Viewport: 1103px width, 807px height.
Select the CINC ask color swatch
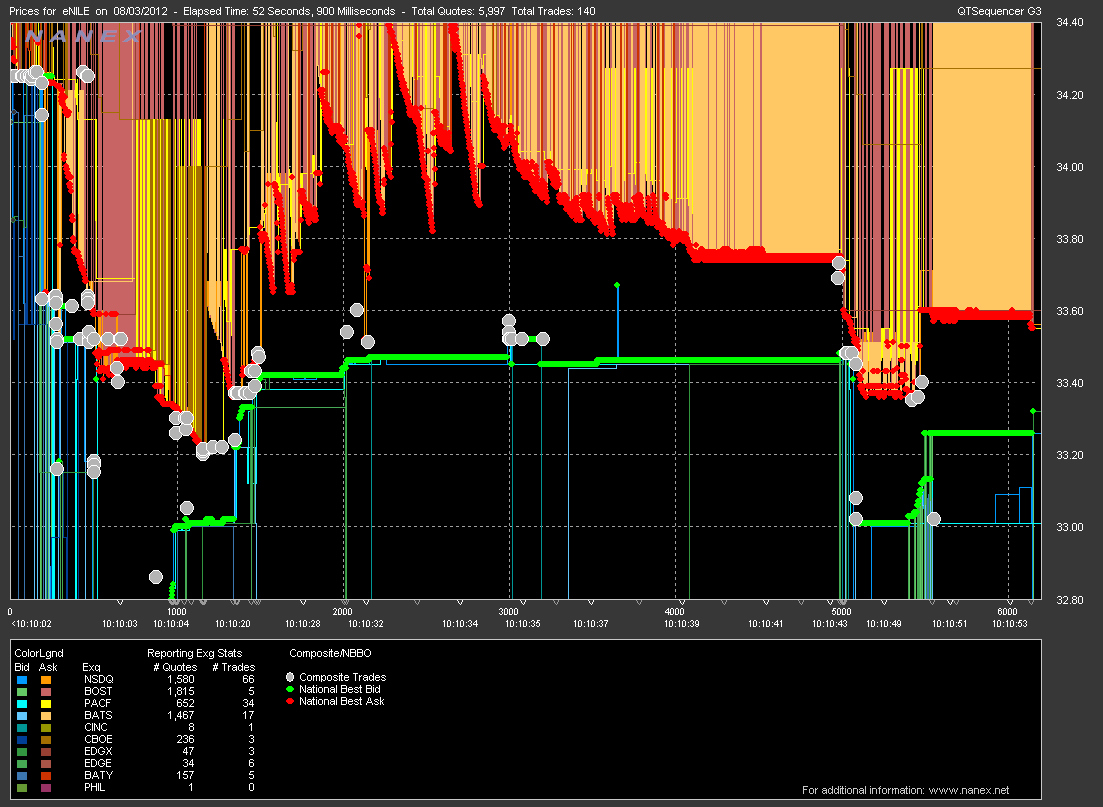[x=46, y=727]
